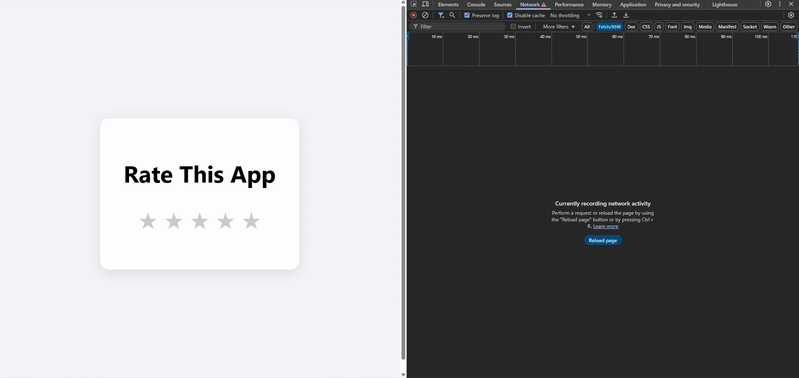Screen dimensions: 799x378
Task: Open the Learn more link
Action: tap(605, 226)
